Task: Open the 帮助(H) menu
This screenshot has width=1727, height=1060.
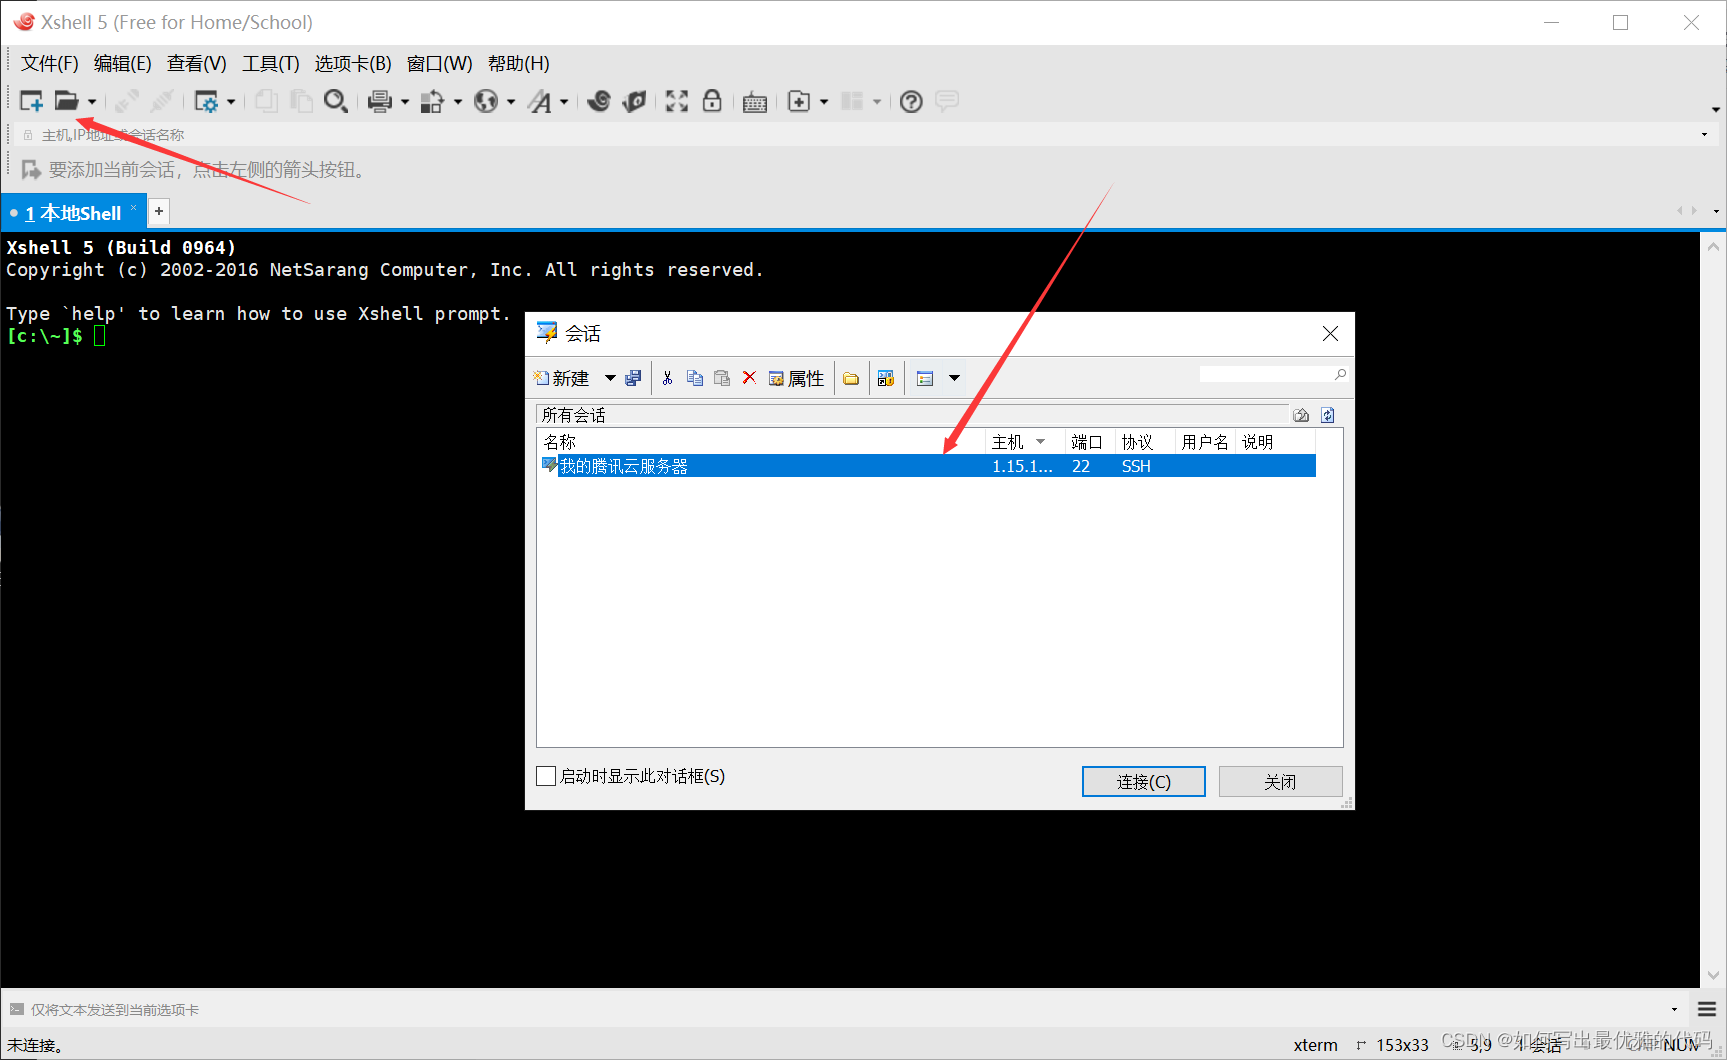Action: point(519,64)
